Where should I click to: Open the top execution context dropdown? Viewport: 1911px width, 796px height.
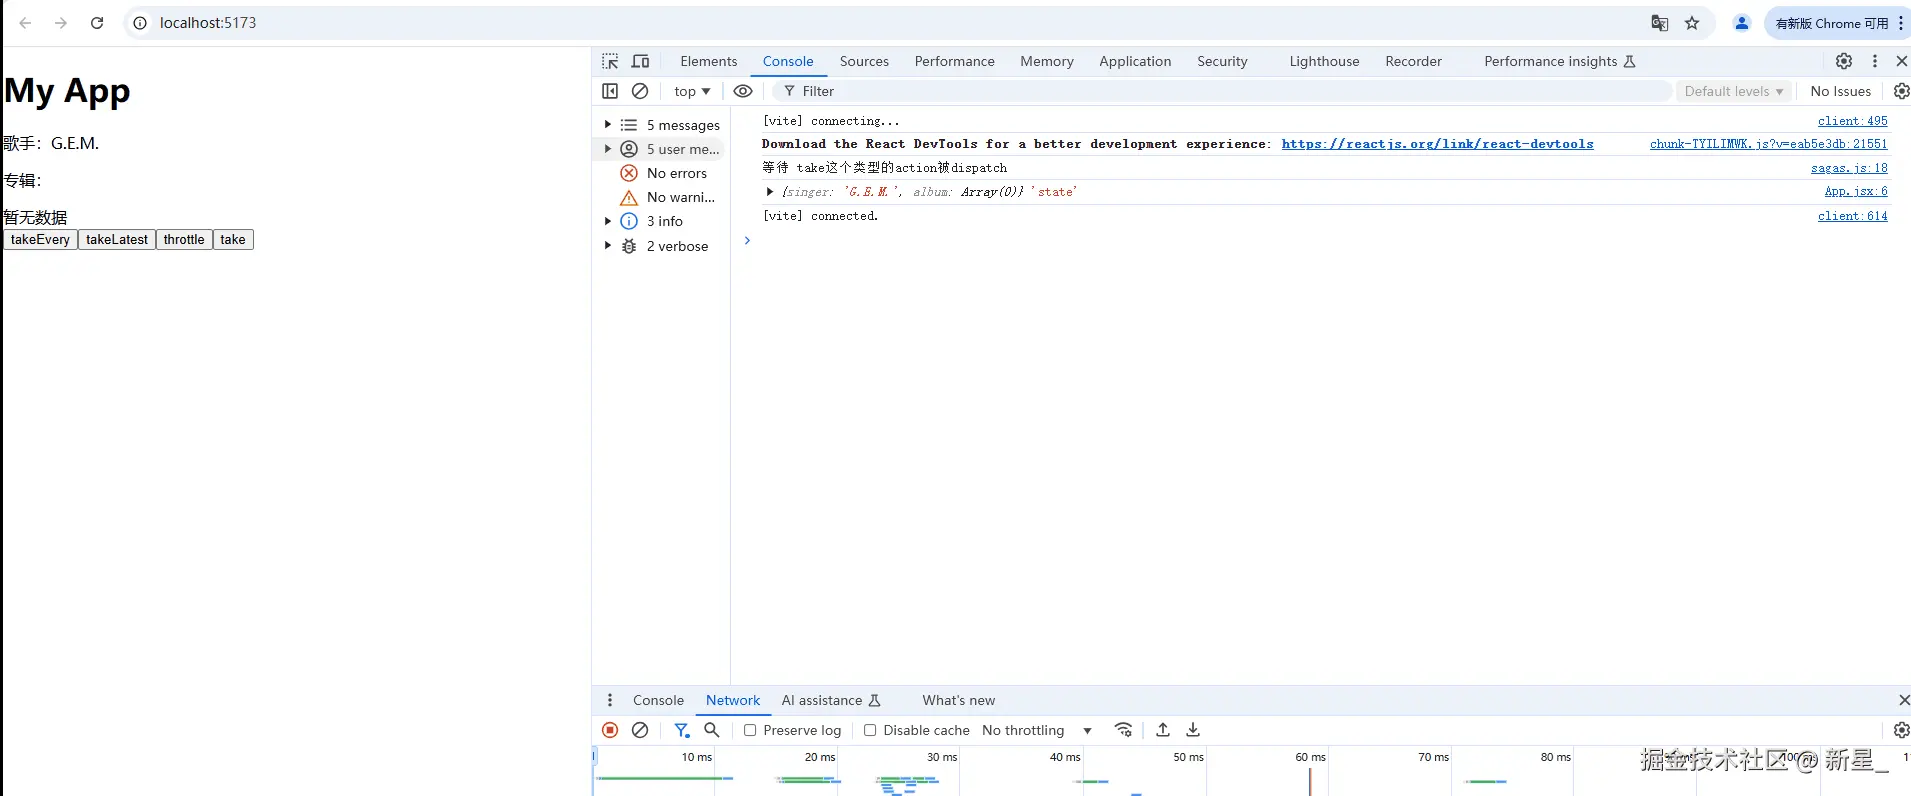(x=692, y=91)
